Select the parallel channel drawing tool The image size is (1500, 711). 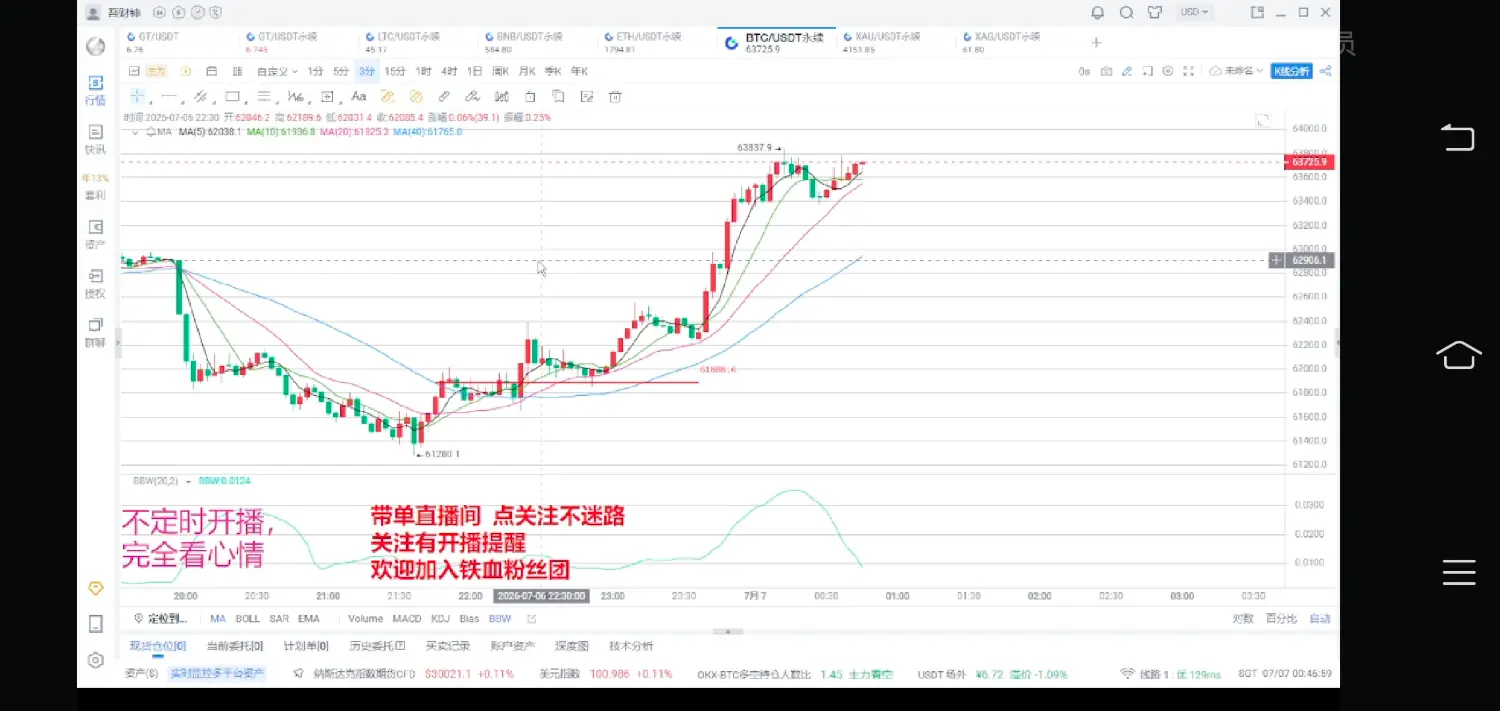(200, 97)
